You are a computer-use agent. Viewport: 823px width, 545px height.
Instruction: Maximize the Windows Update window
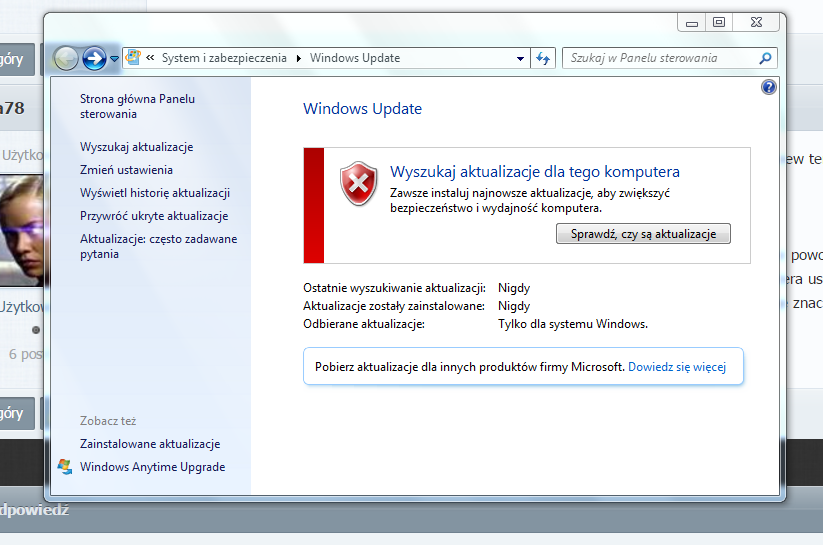pos(719,23)
